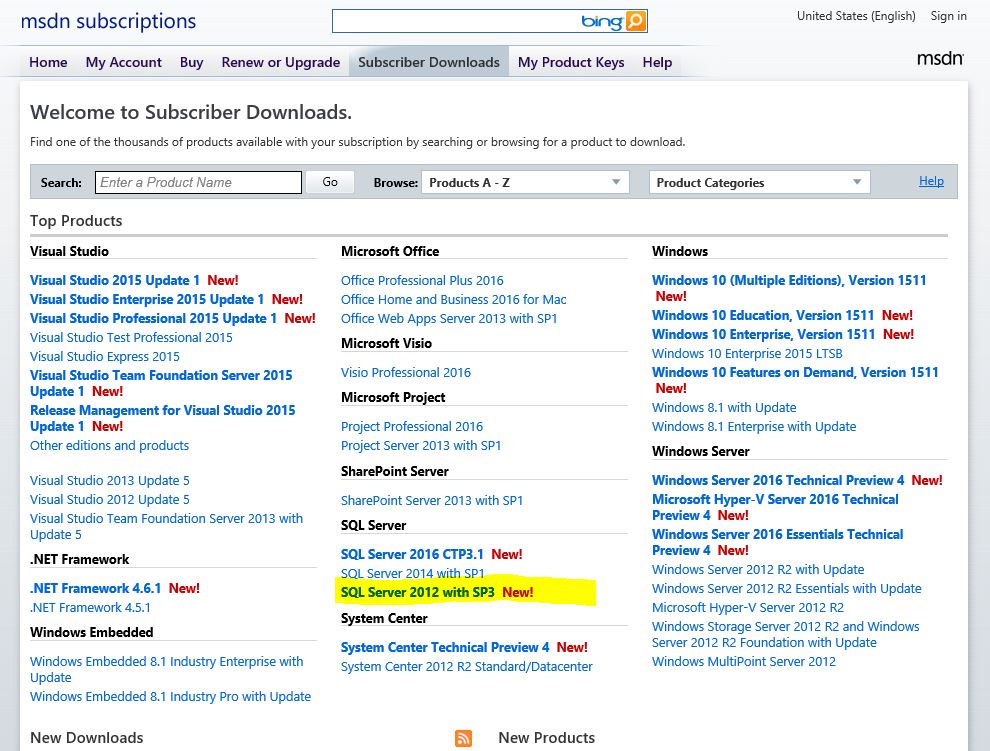Viewport: 990px width, 751px height.
Task: Open My Product Keys tab
Action: 571,62
